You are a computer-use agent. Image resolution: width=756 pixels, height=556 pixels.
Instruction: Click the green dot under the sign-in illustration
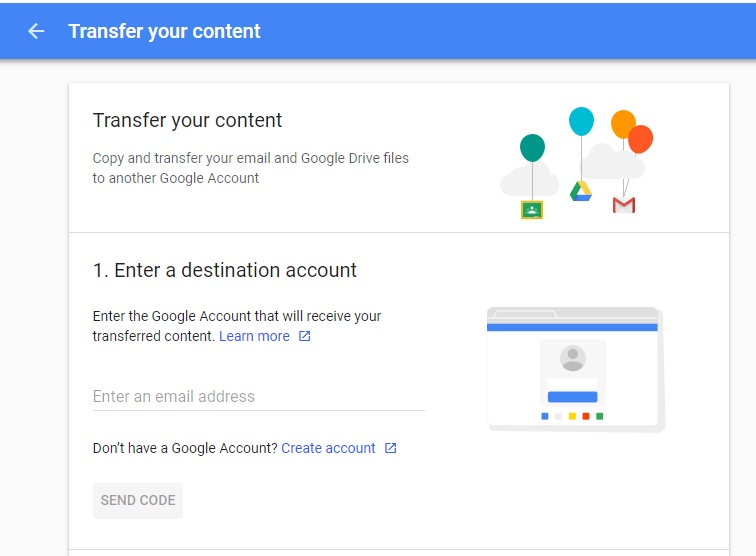600,416
